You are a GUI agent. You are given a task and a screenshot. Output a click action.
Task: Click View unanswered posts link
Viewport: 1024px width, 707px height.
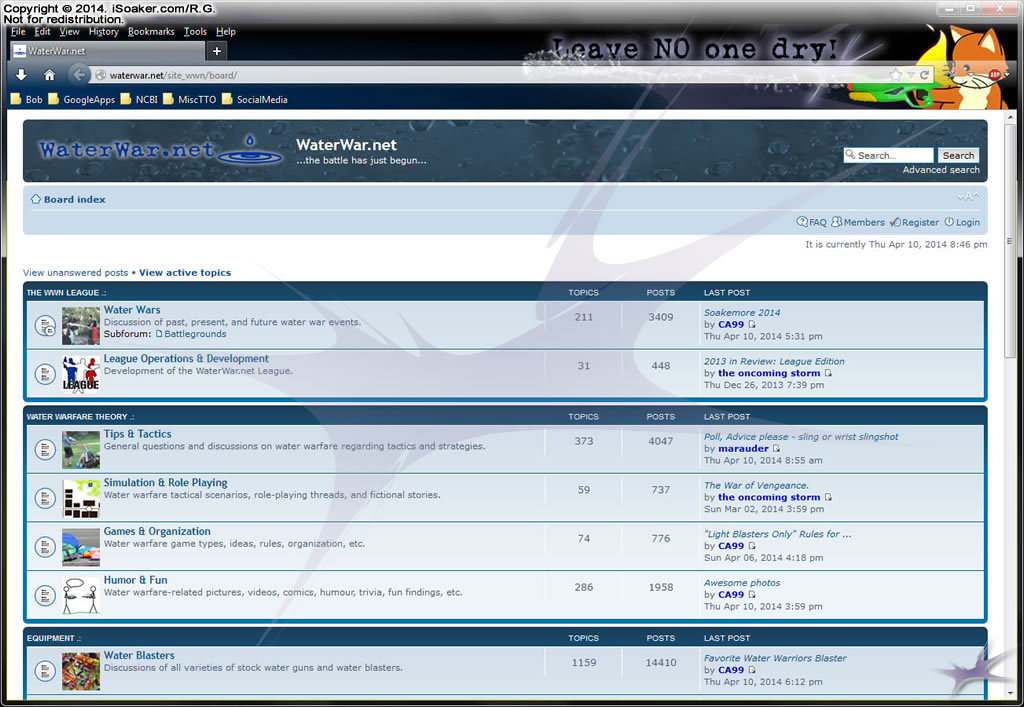point(76,273)
